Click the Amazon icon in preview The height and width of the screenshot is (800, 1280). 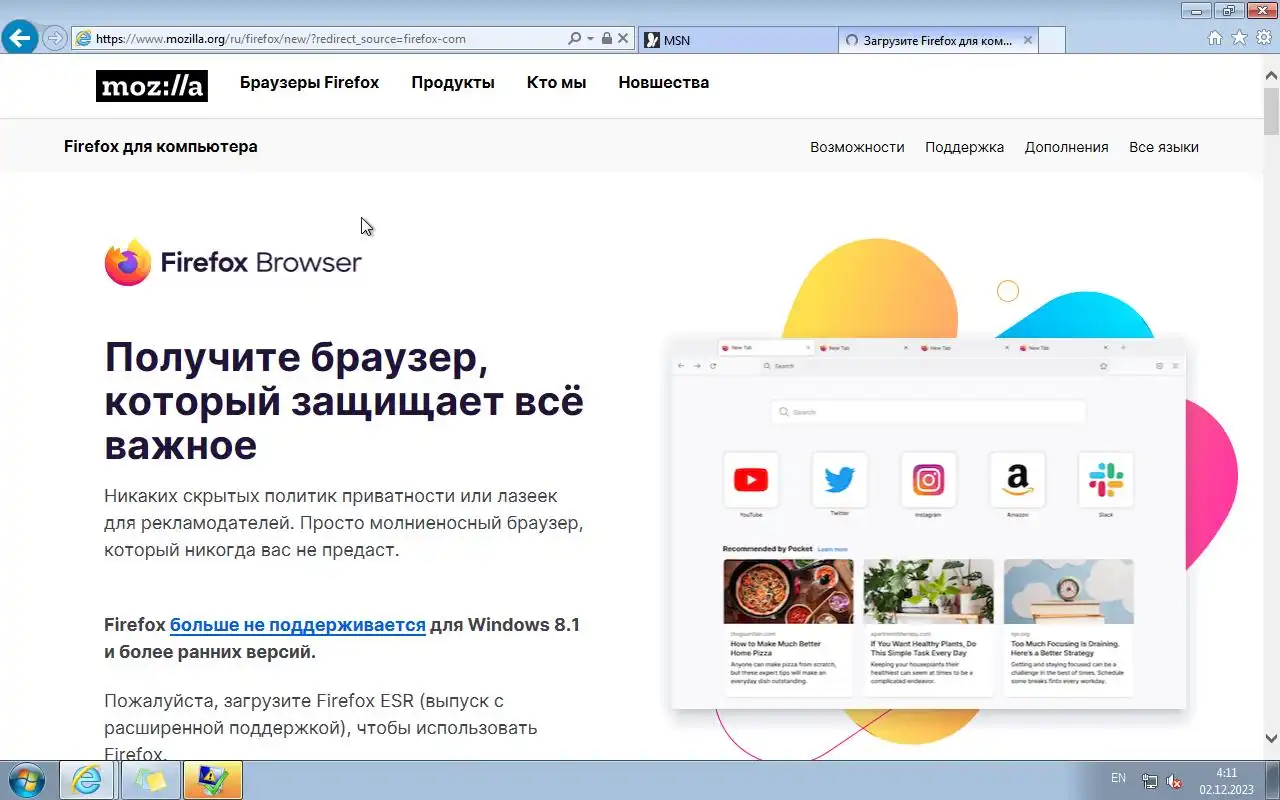click(1017, 480)
